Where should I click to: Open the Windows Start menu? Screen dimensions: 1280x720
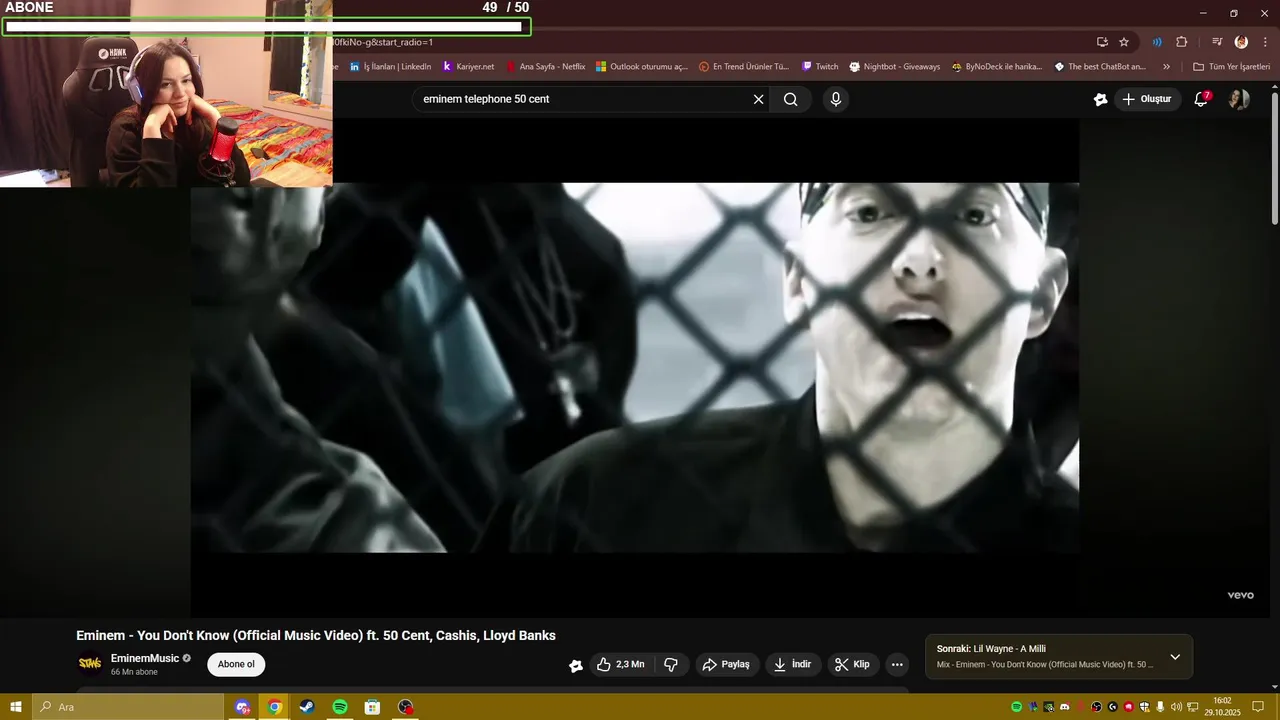16,707
